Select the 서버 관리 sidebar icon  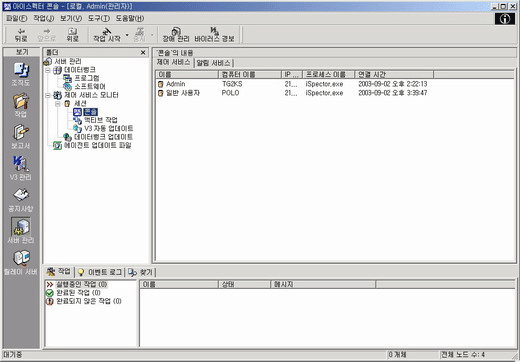point(21,231)
